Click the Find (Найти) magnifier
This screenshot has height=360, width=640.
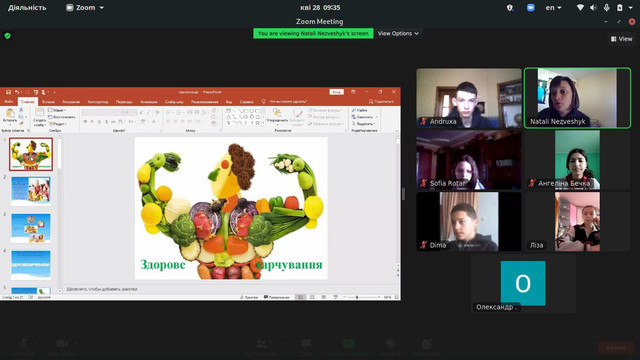point(353,110)
